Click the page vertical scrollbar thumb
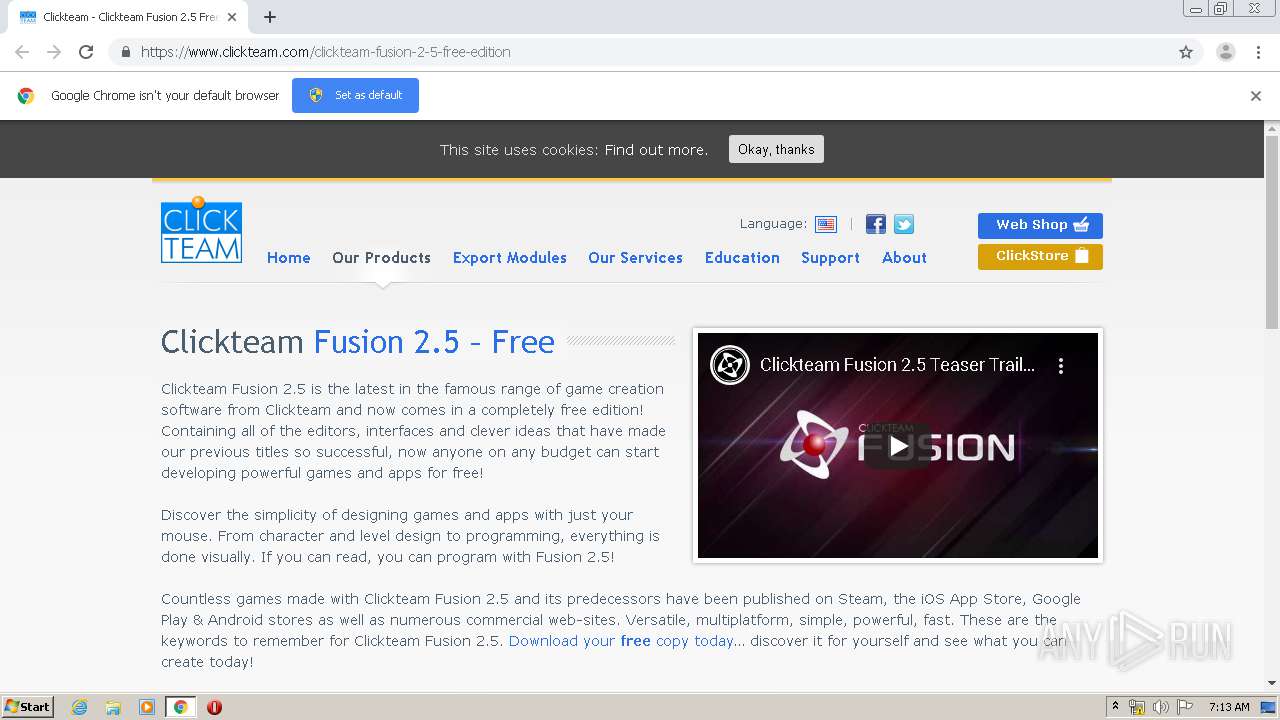 1272,230
